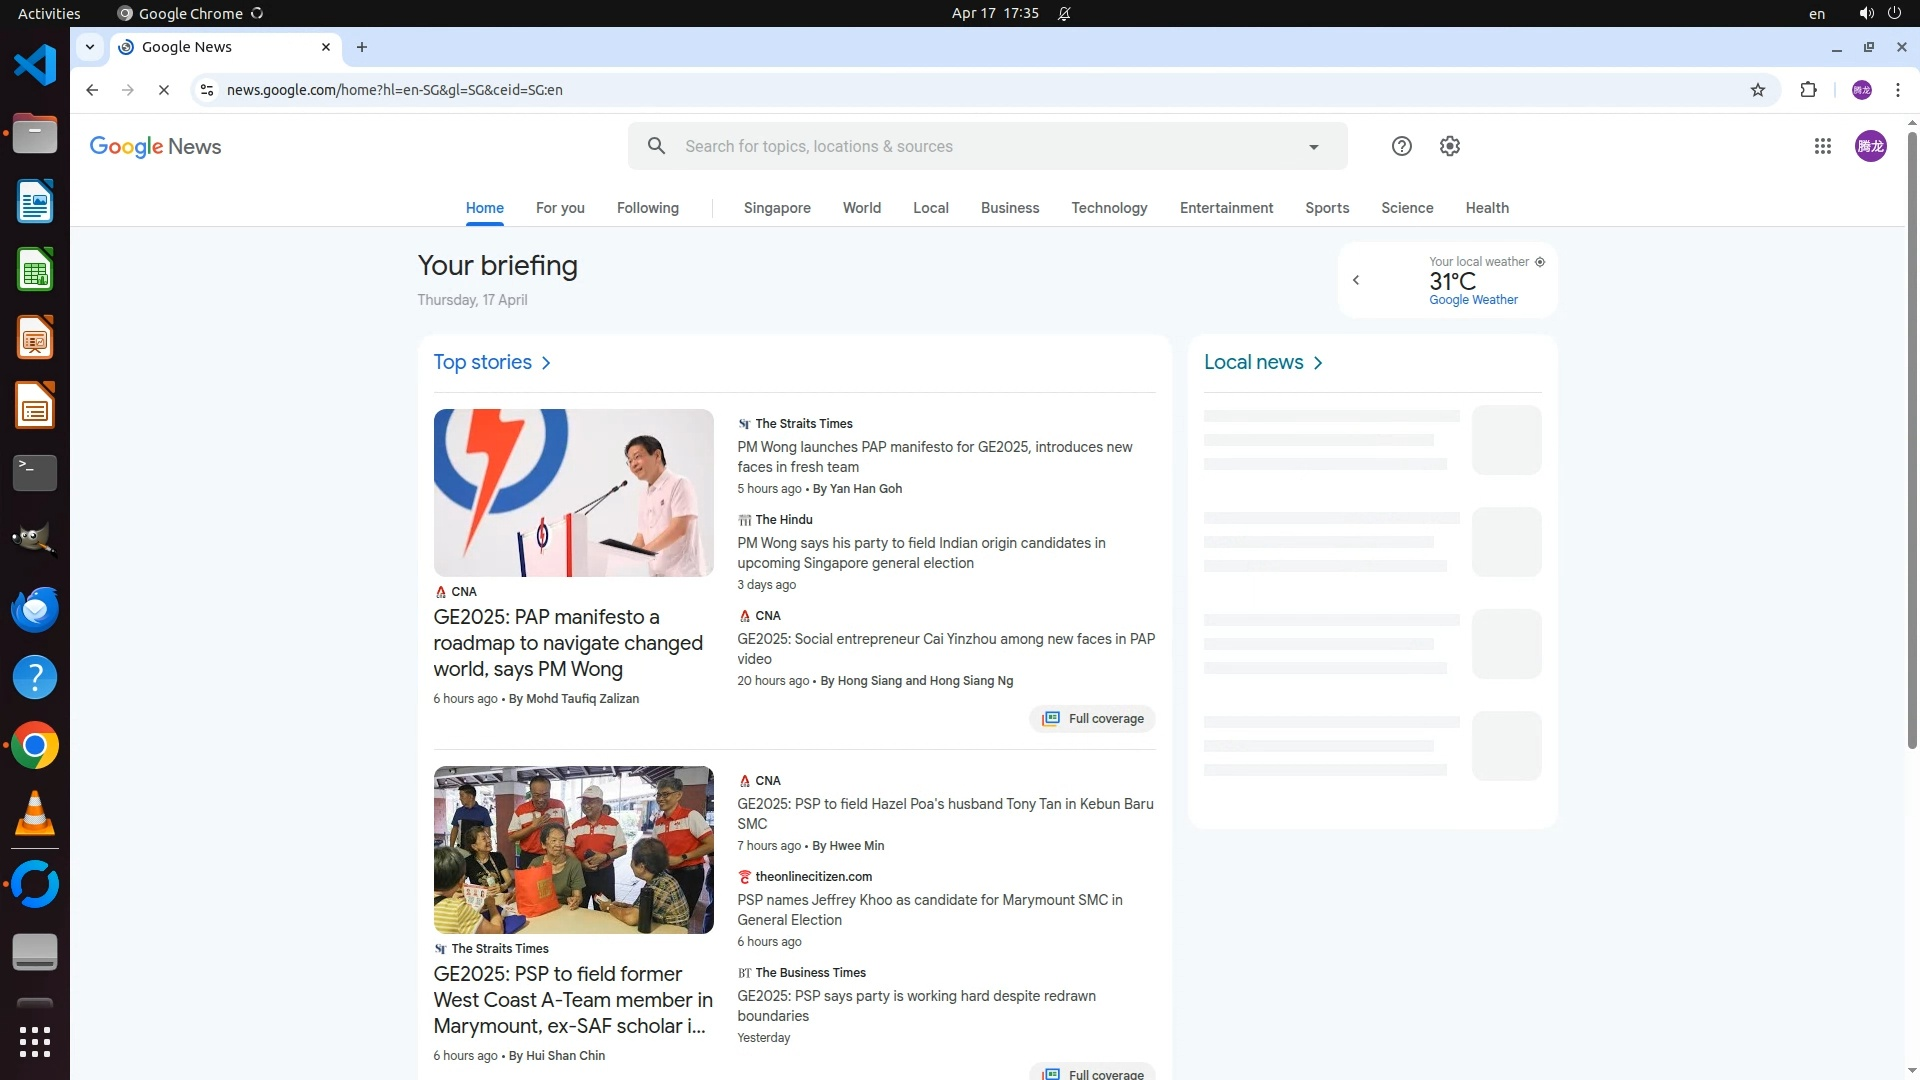
Task: Click the page vertical scrollbar
Action: pyautogui.click(x=1912, y=440)
